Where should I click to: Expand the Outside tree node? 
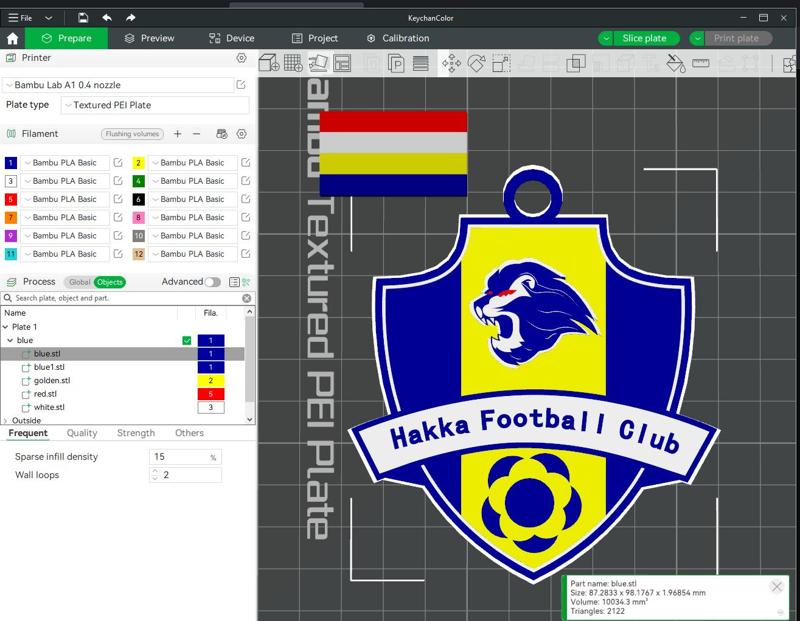pyautogui.click(x=6, y=420)
